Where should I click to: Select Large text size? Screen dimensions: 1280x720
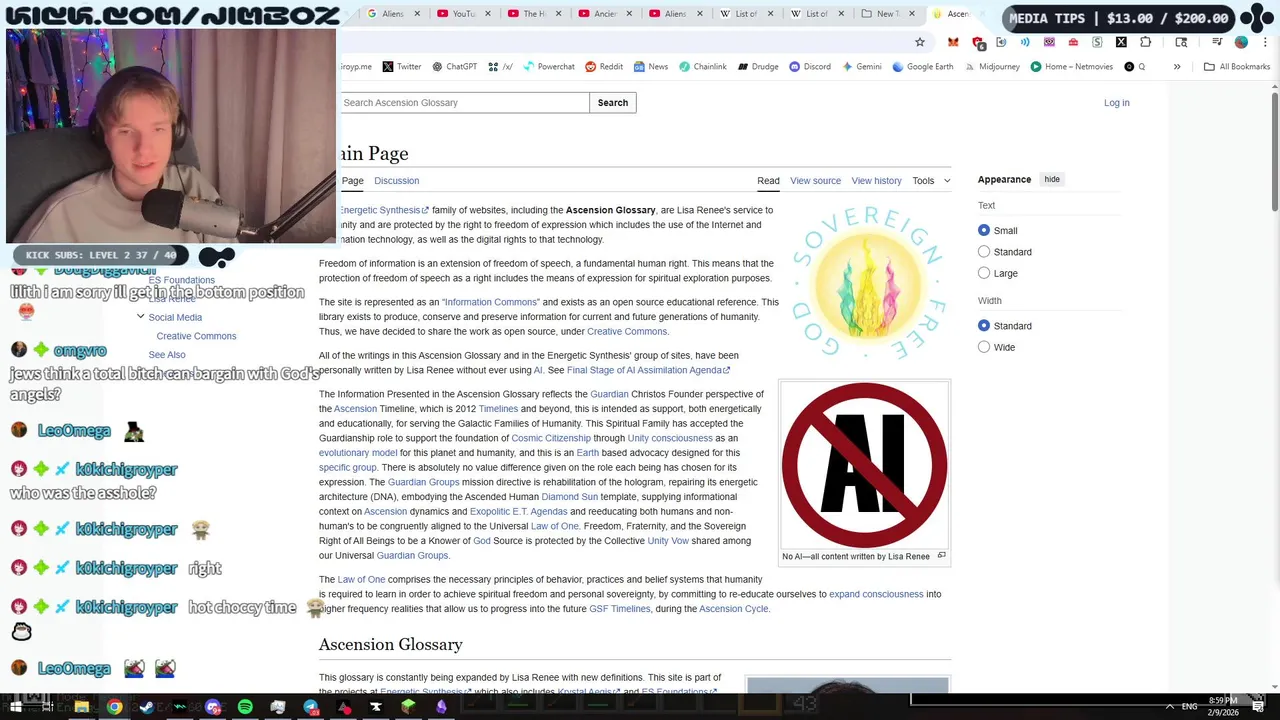click(984, 273)
